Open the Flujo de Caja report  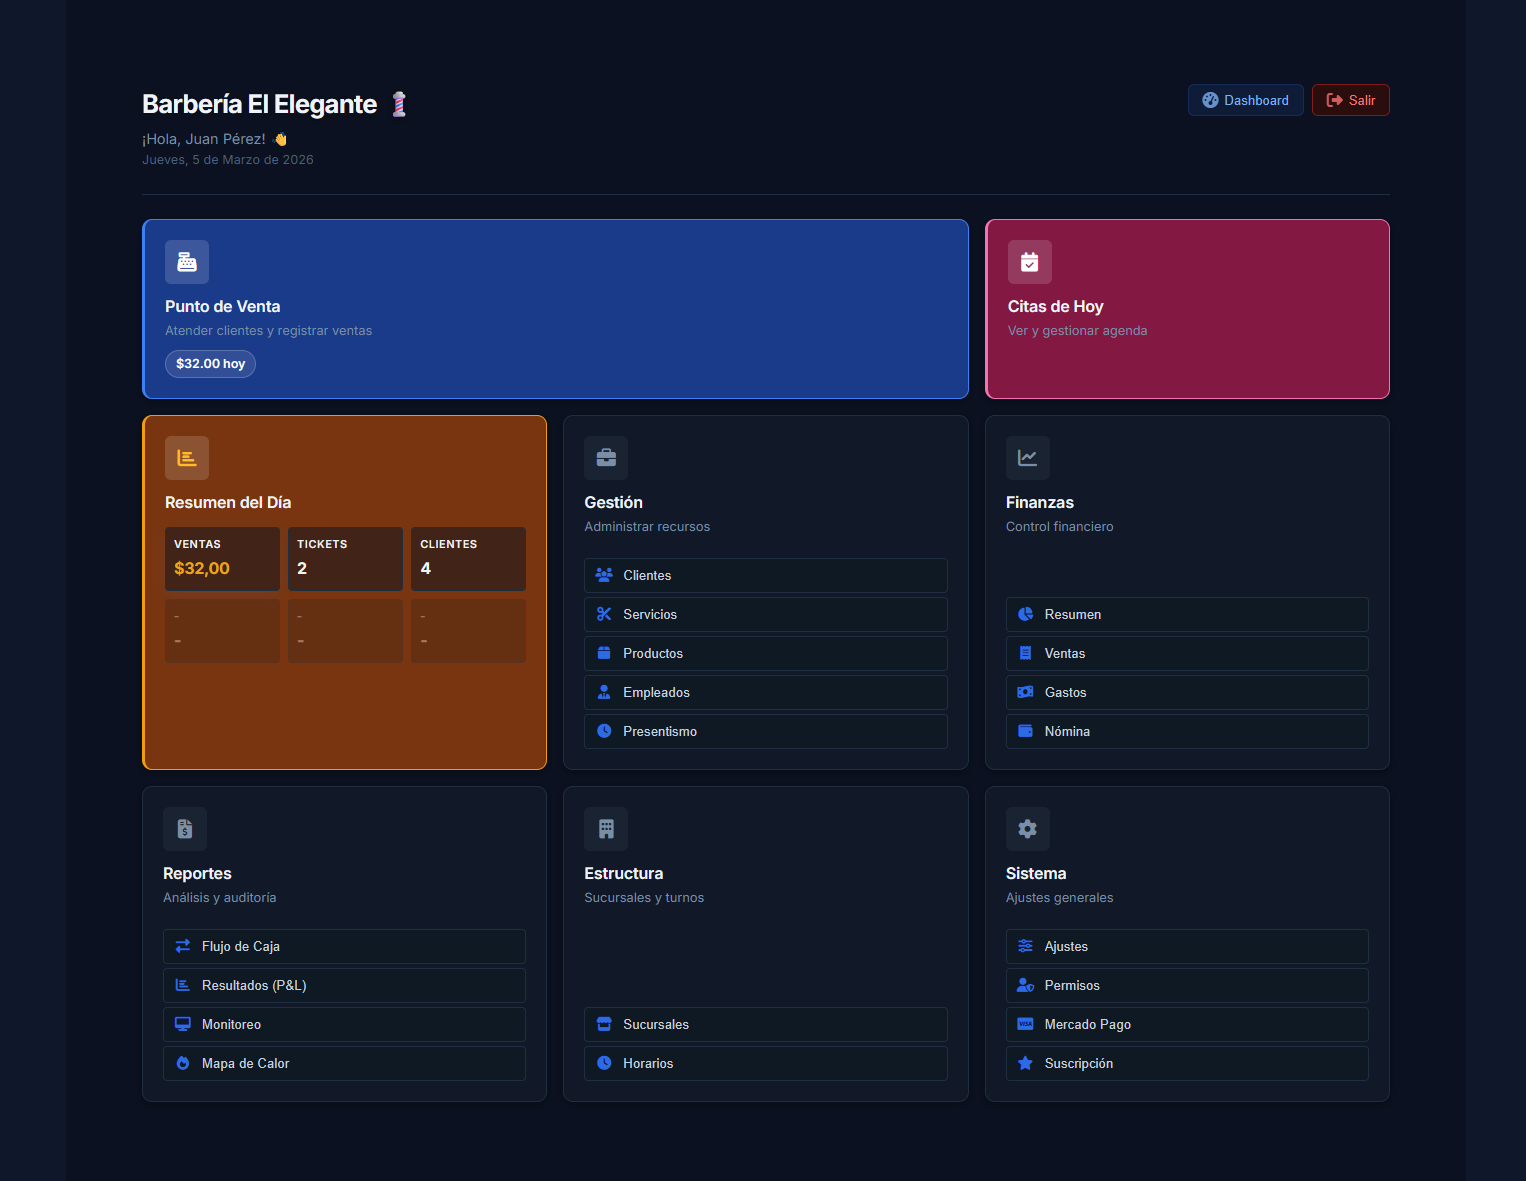point(343,946)
